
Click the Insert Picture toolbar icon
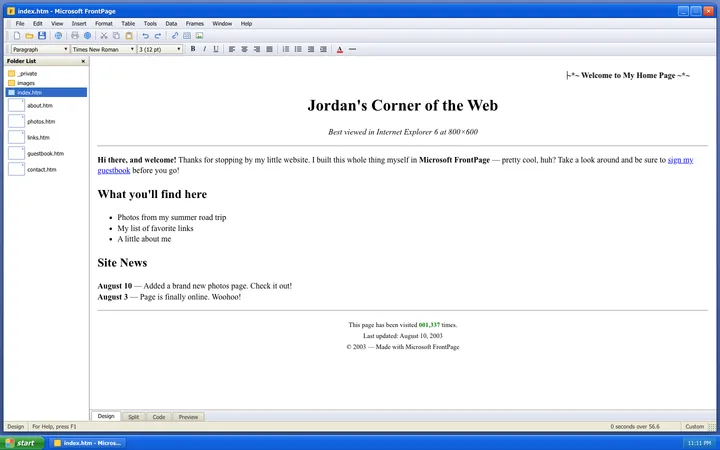(199, 36)
